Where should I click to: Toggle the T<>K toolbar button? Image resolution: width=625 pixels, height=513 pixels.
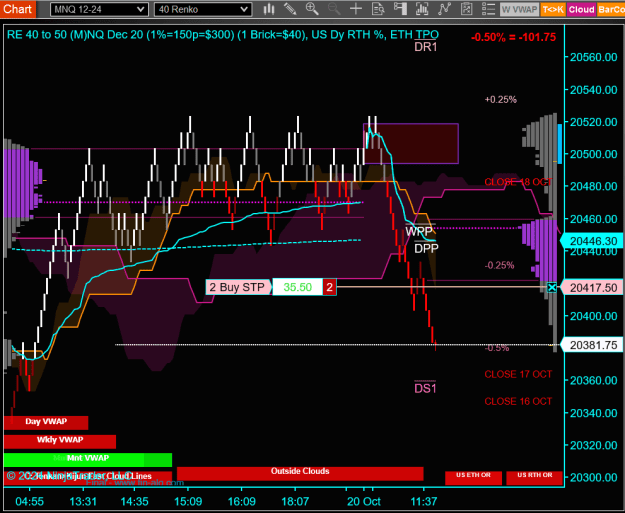pyautogui.click(x=552, y=10)
